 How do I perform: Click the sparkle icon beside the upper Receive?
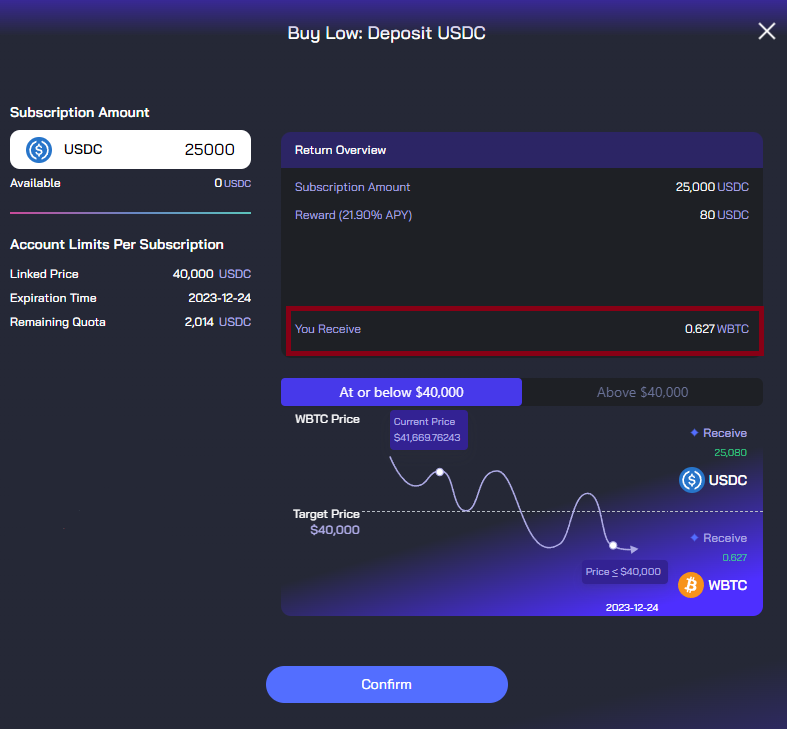[x=694, y=433]
